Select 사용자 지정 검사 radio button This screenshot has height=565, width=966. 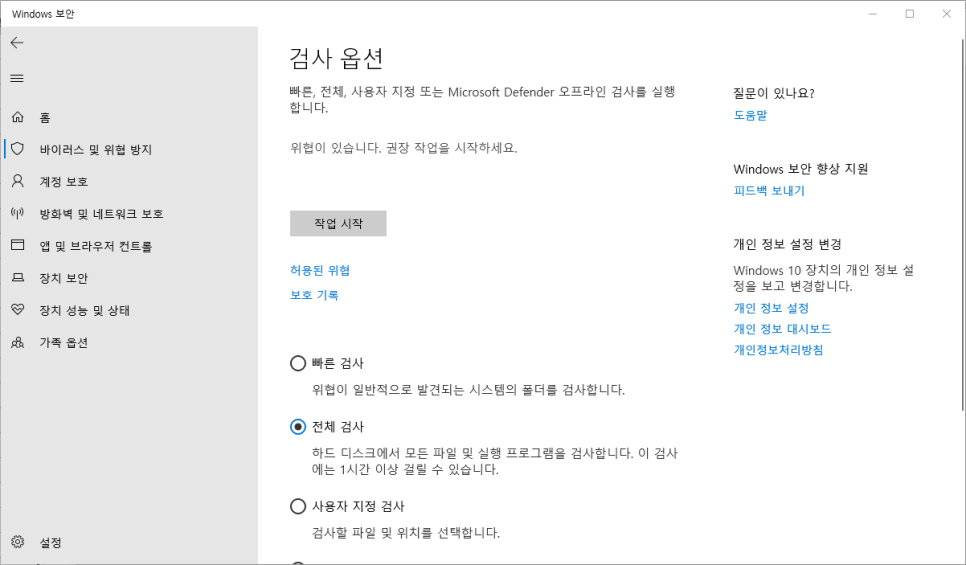(x=298, y=506)
